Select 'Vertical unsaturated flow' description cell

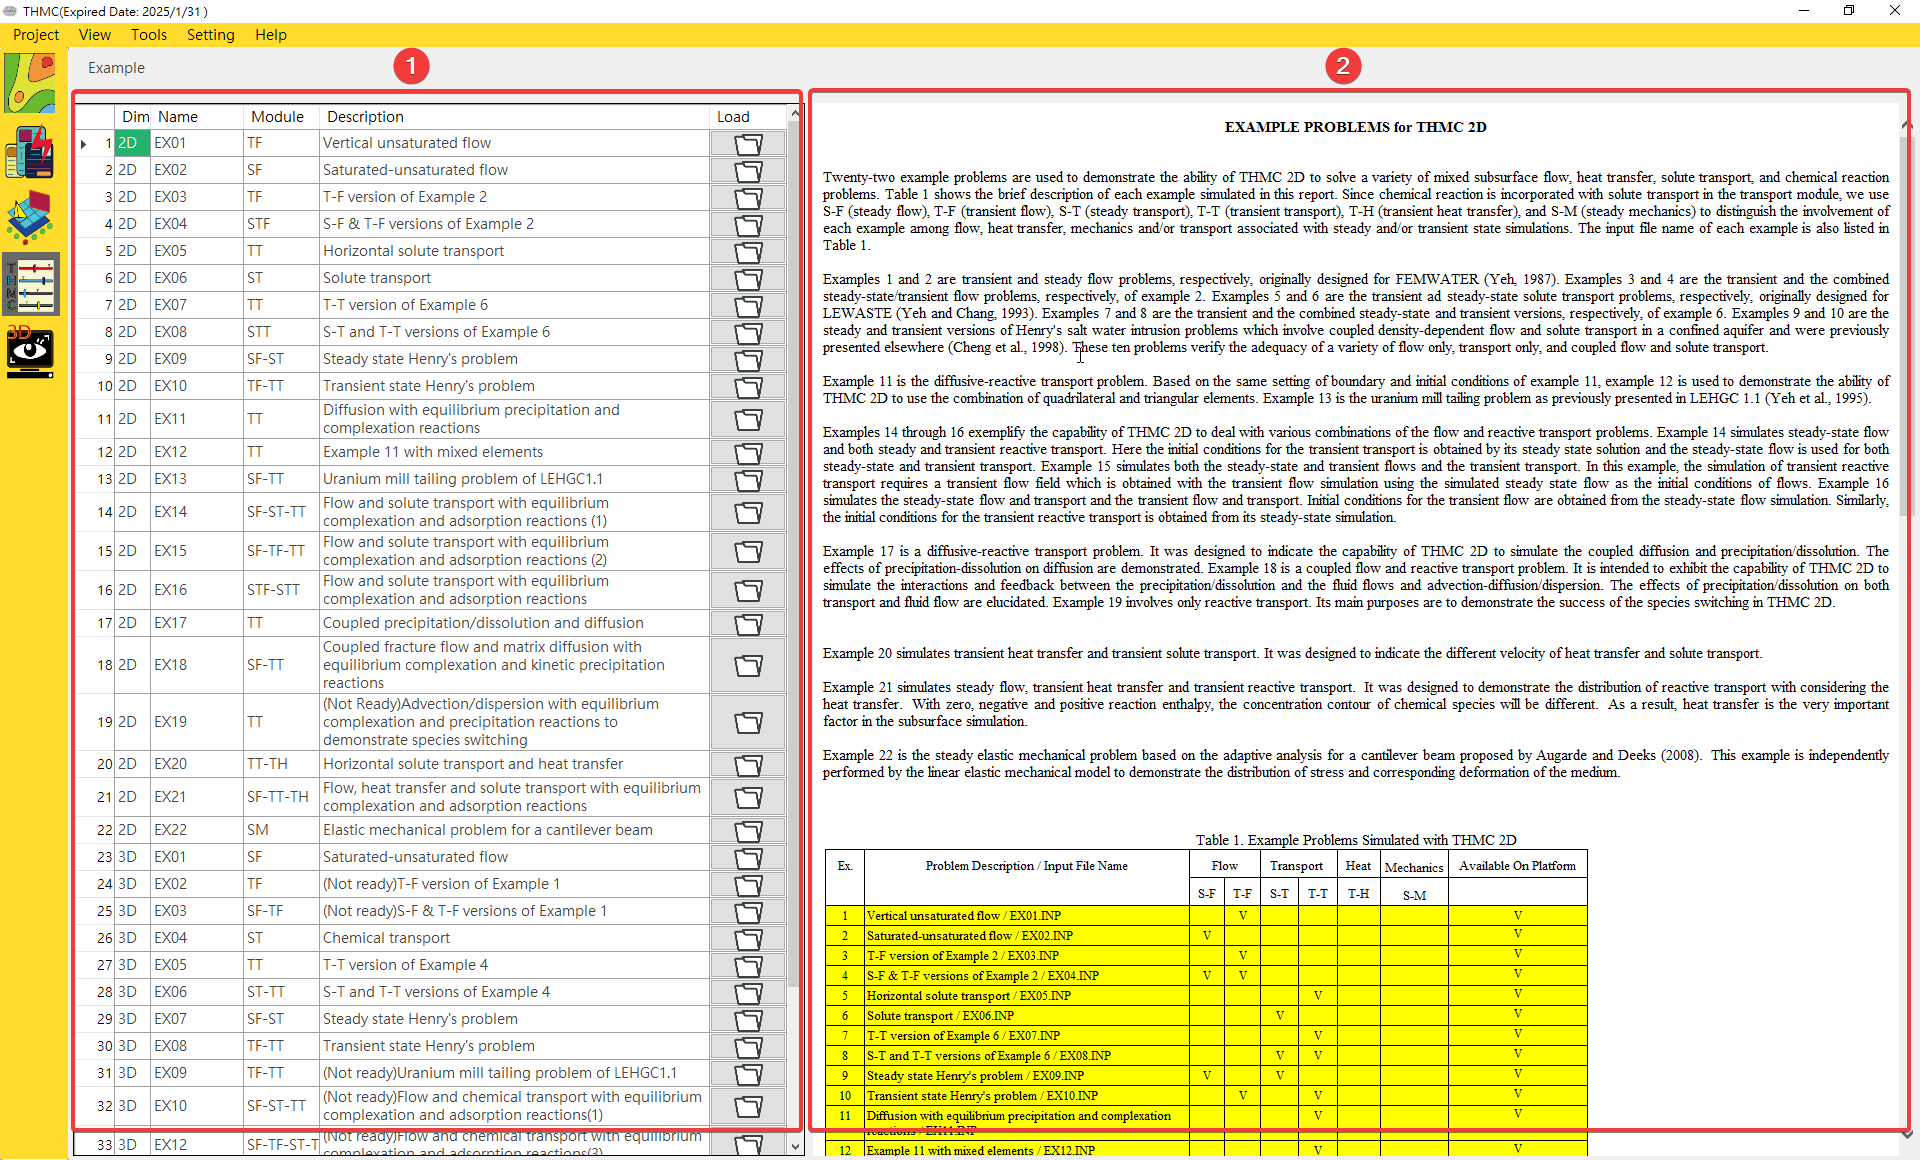[514, 143]
